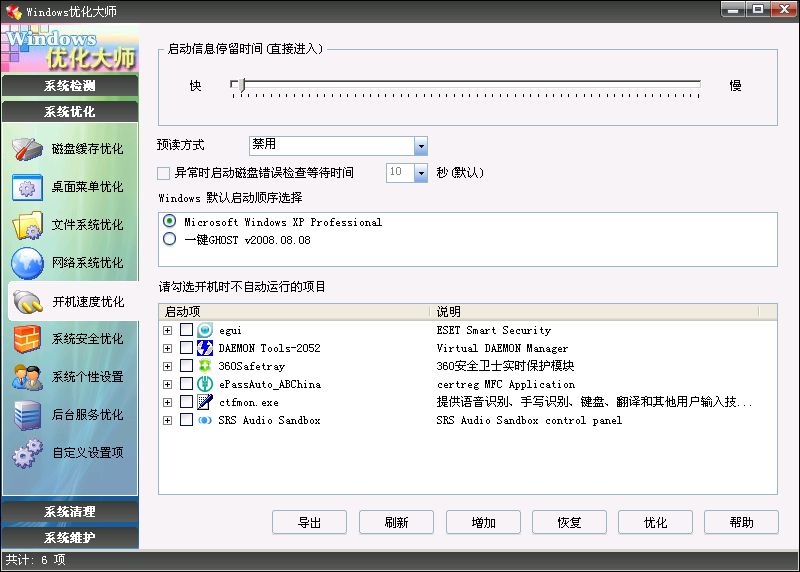This screenshot has width=800, height=572.
Task: Open 系统个性设置 users icon
Action: tap(27, 377)
